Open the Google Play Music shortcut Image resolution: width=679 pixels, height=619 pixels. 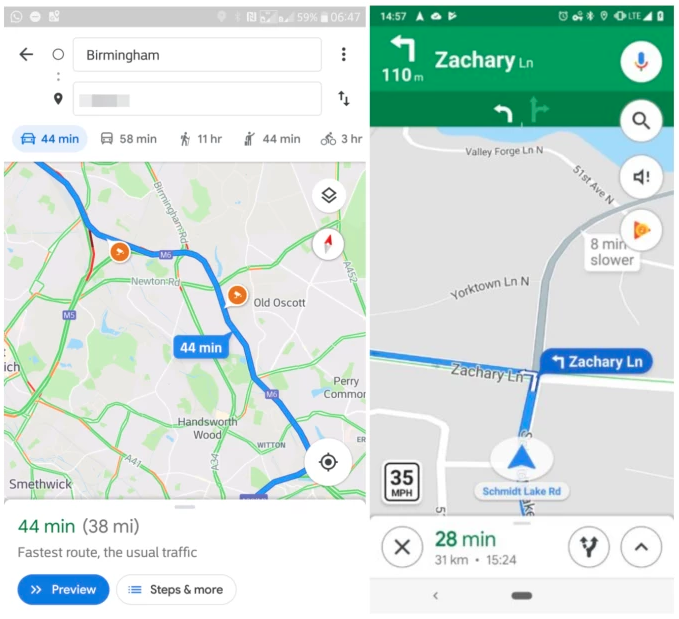641,230
